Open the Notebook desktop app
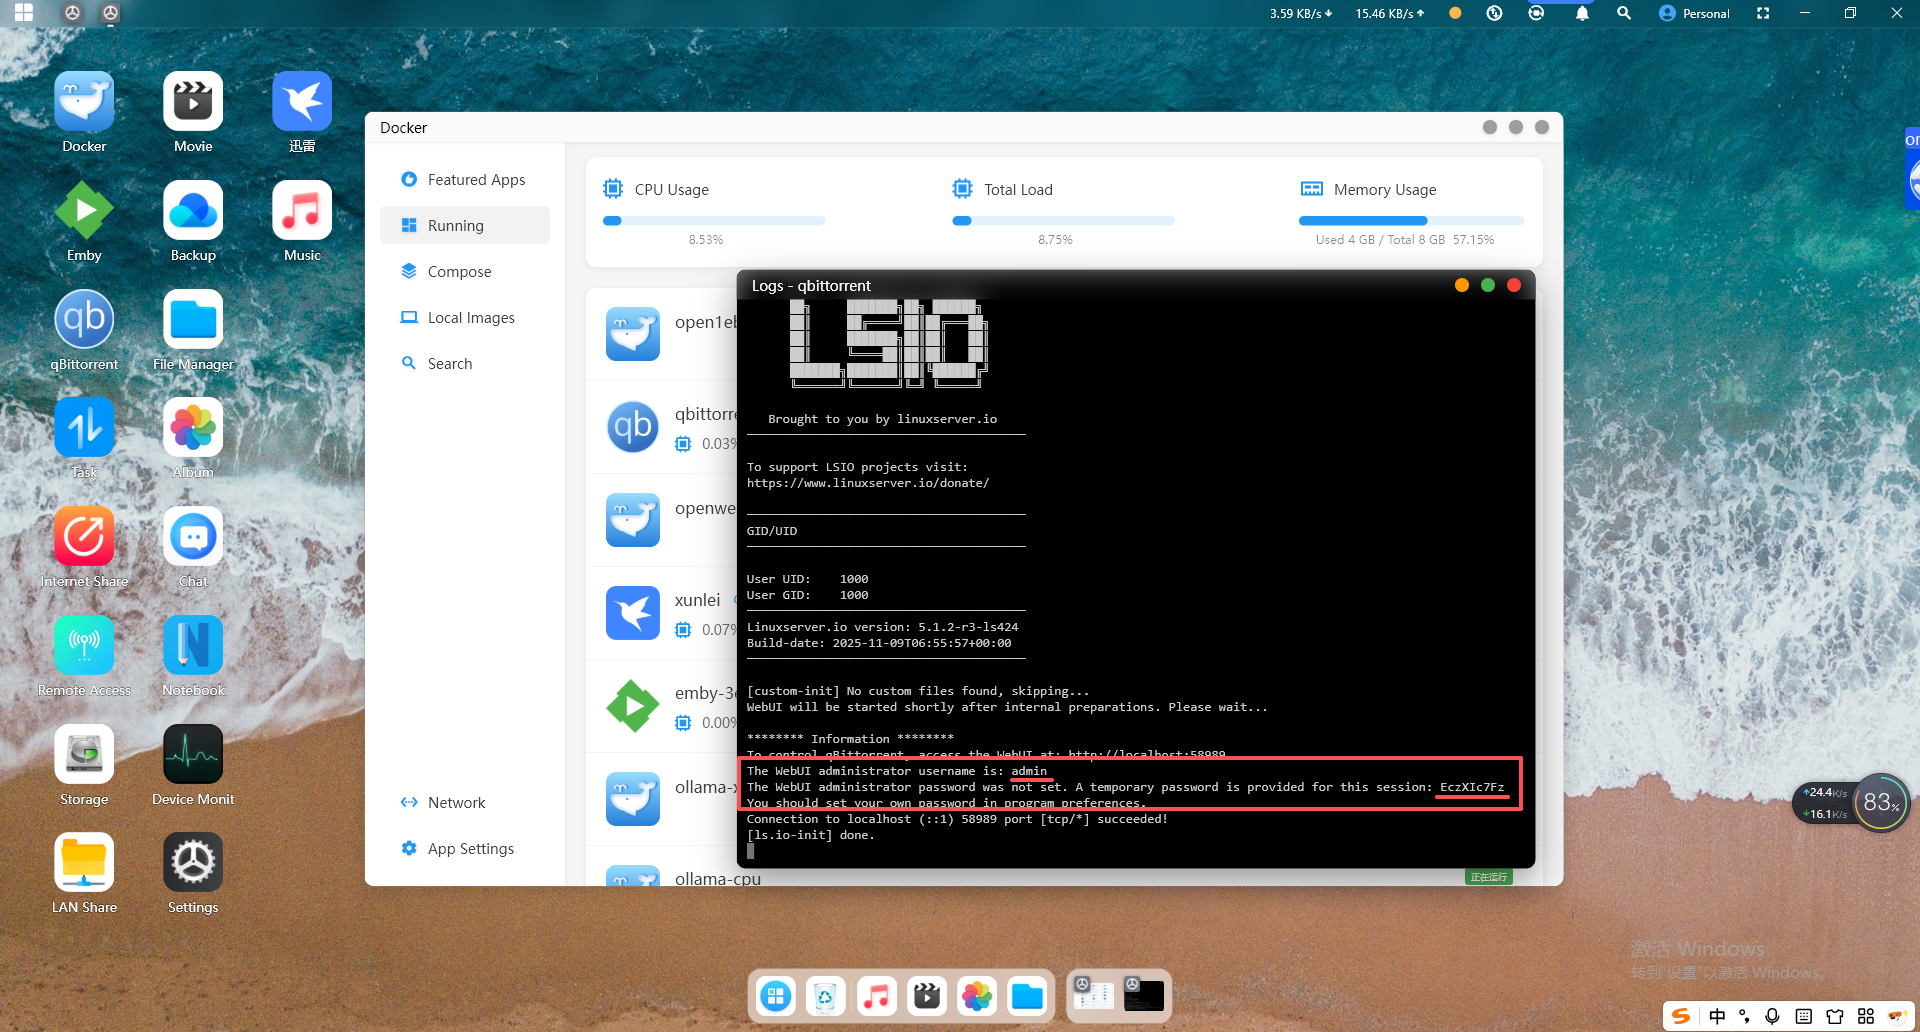Image resolution: width=1920 pixels, height=1032 pixels. pos(193,646)
